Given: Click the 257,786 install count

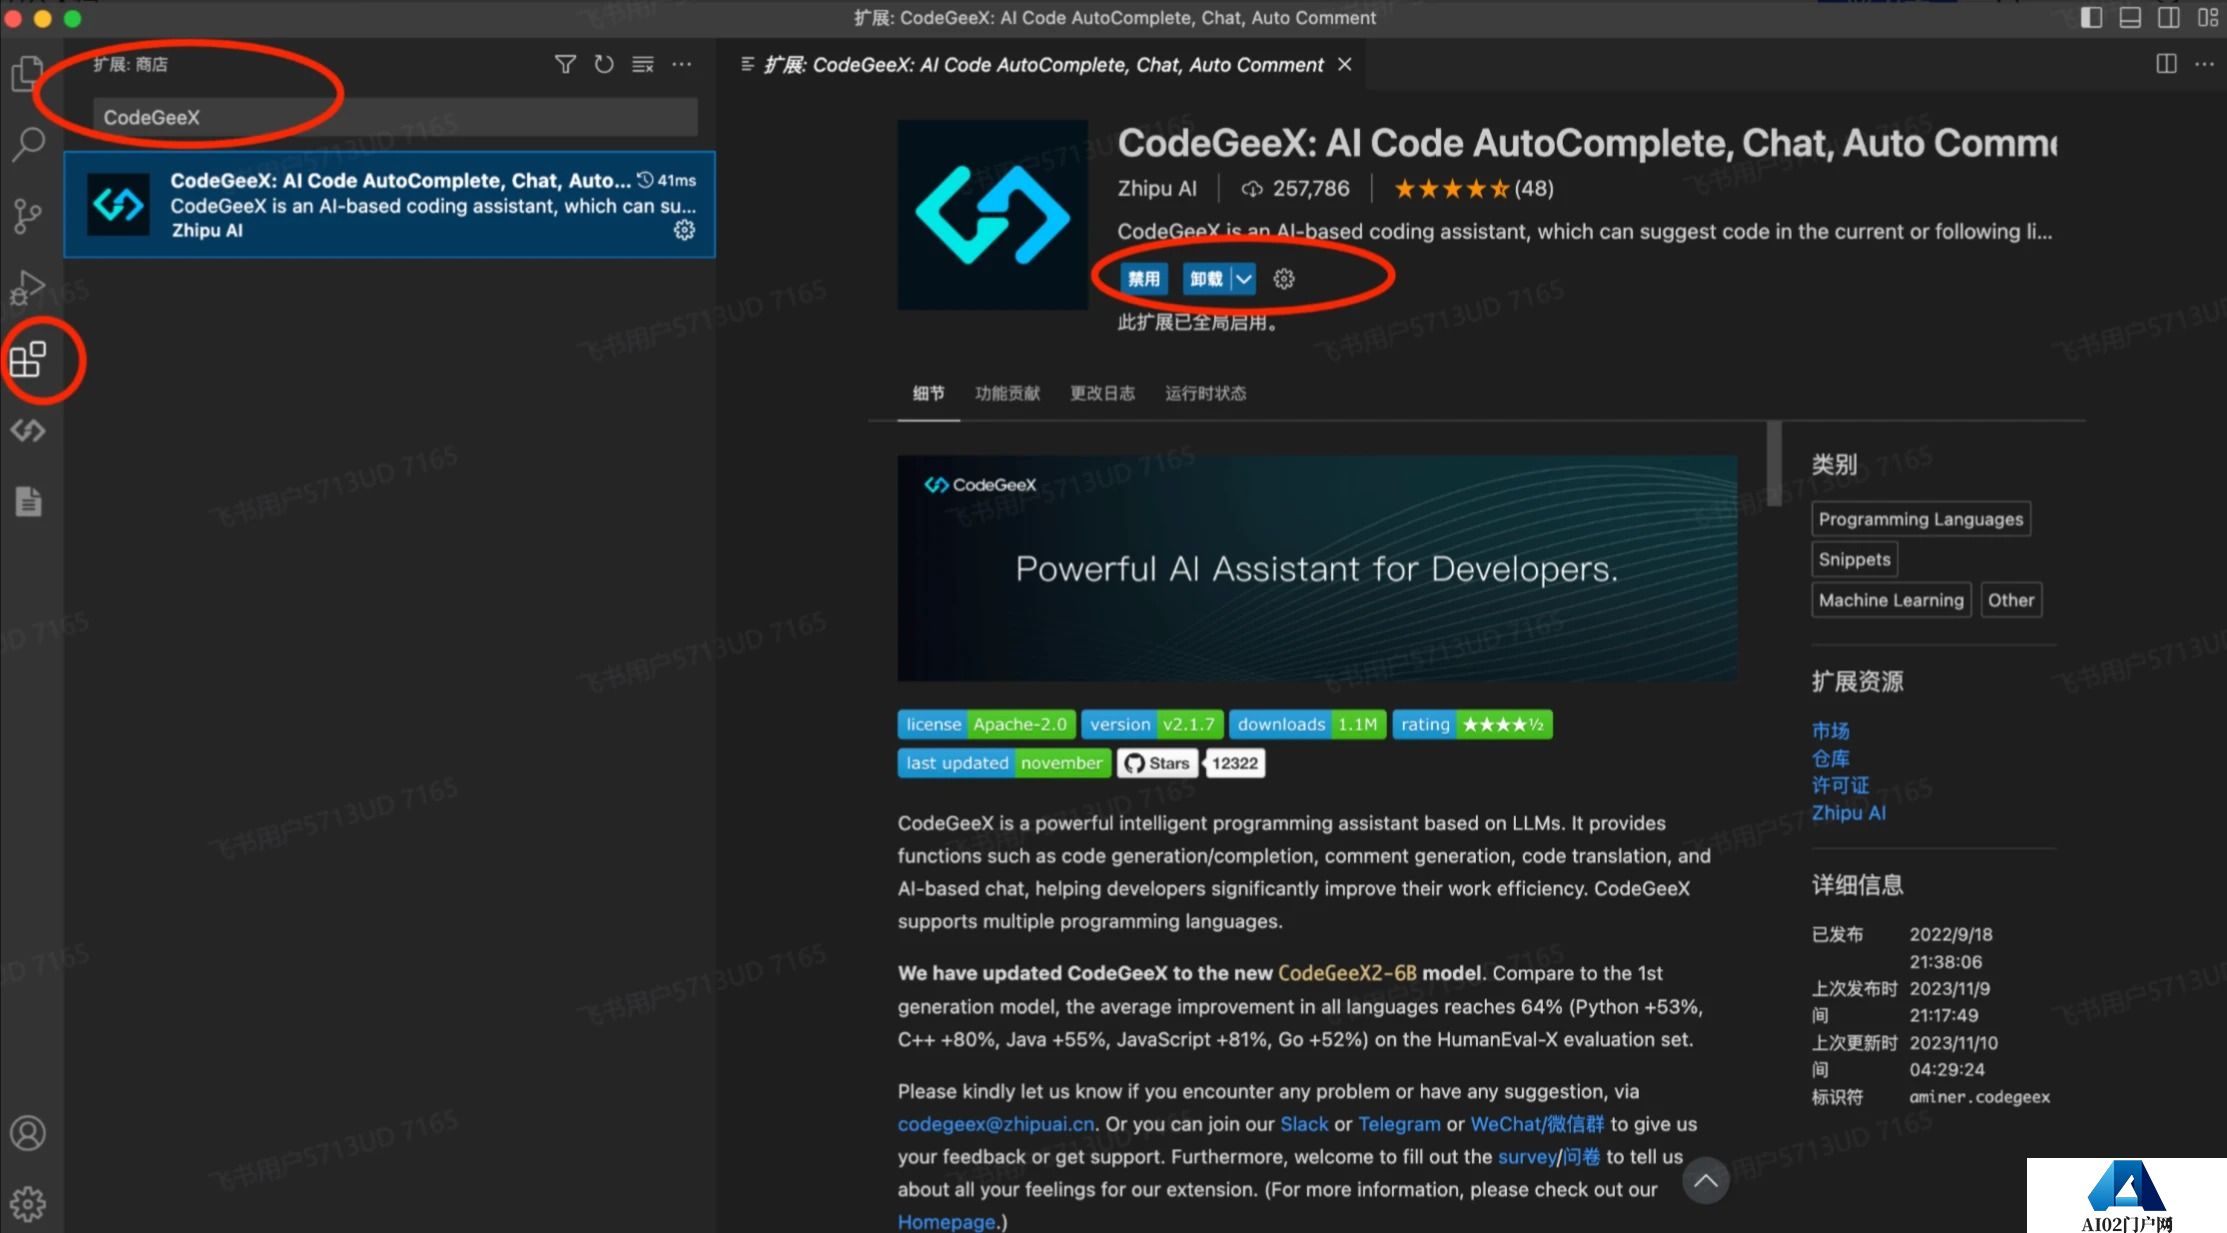Looking at the screenshot, I should tap(1296, 188).
